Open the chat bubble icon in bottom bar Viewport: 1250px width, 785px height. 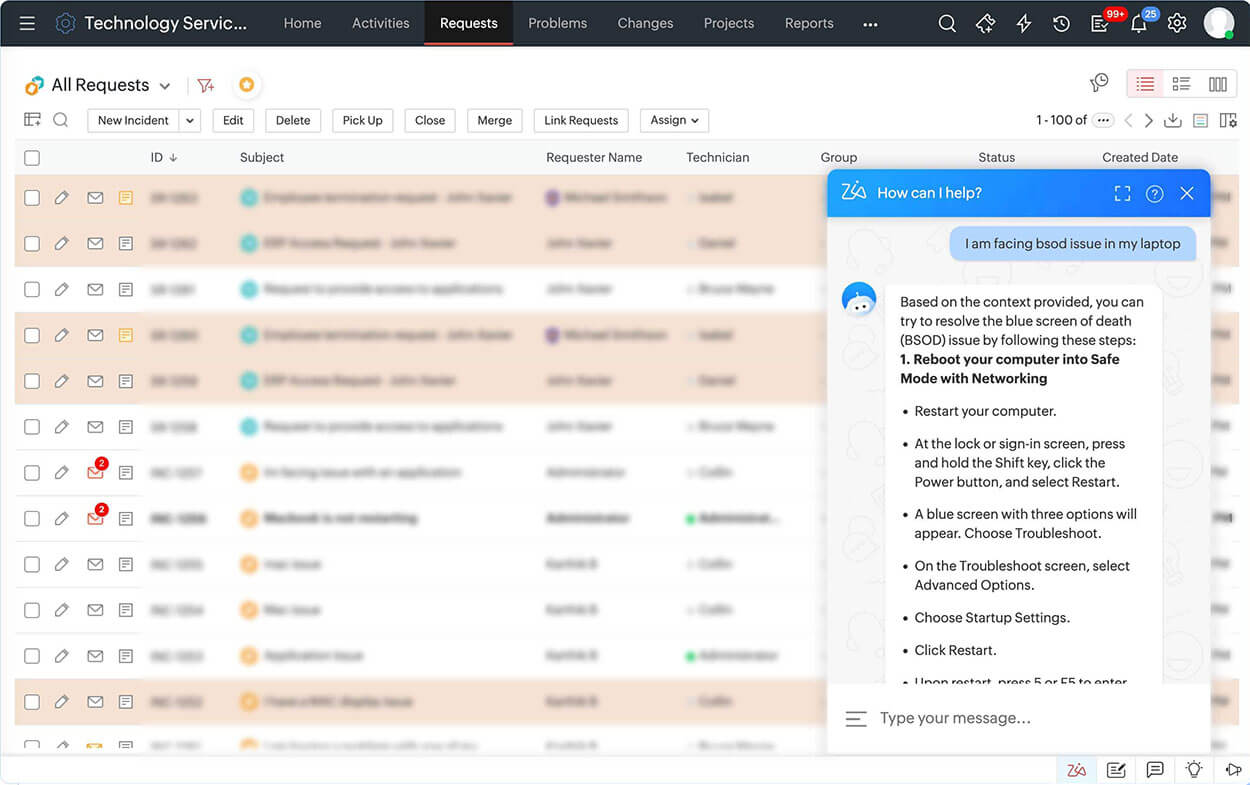pyautogui.click(x=1155, y=769)
